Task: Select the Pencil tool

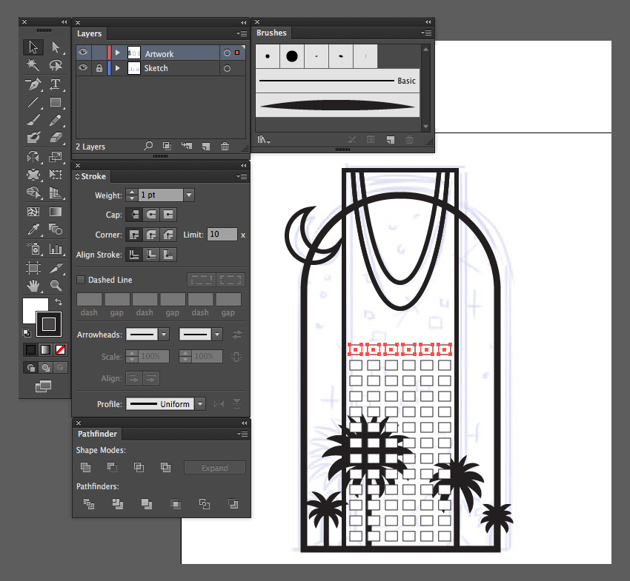Action: 55,120
